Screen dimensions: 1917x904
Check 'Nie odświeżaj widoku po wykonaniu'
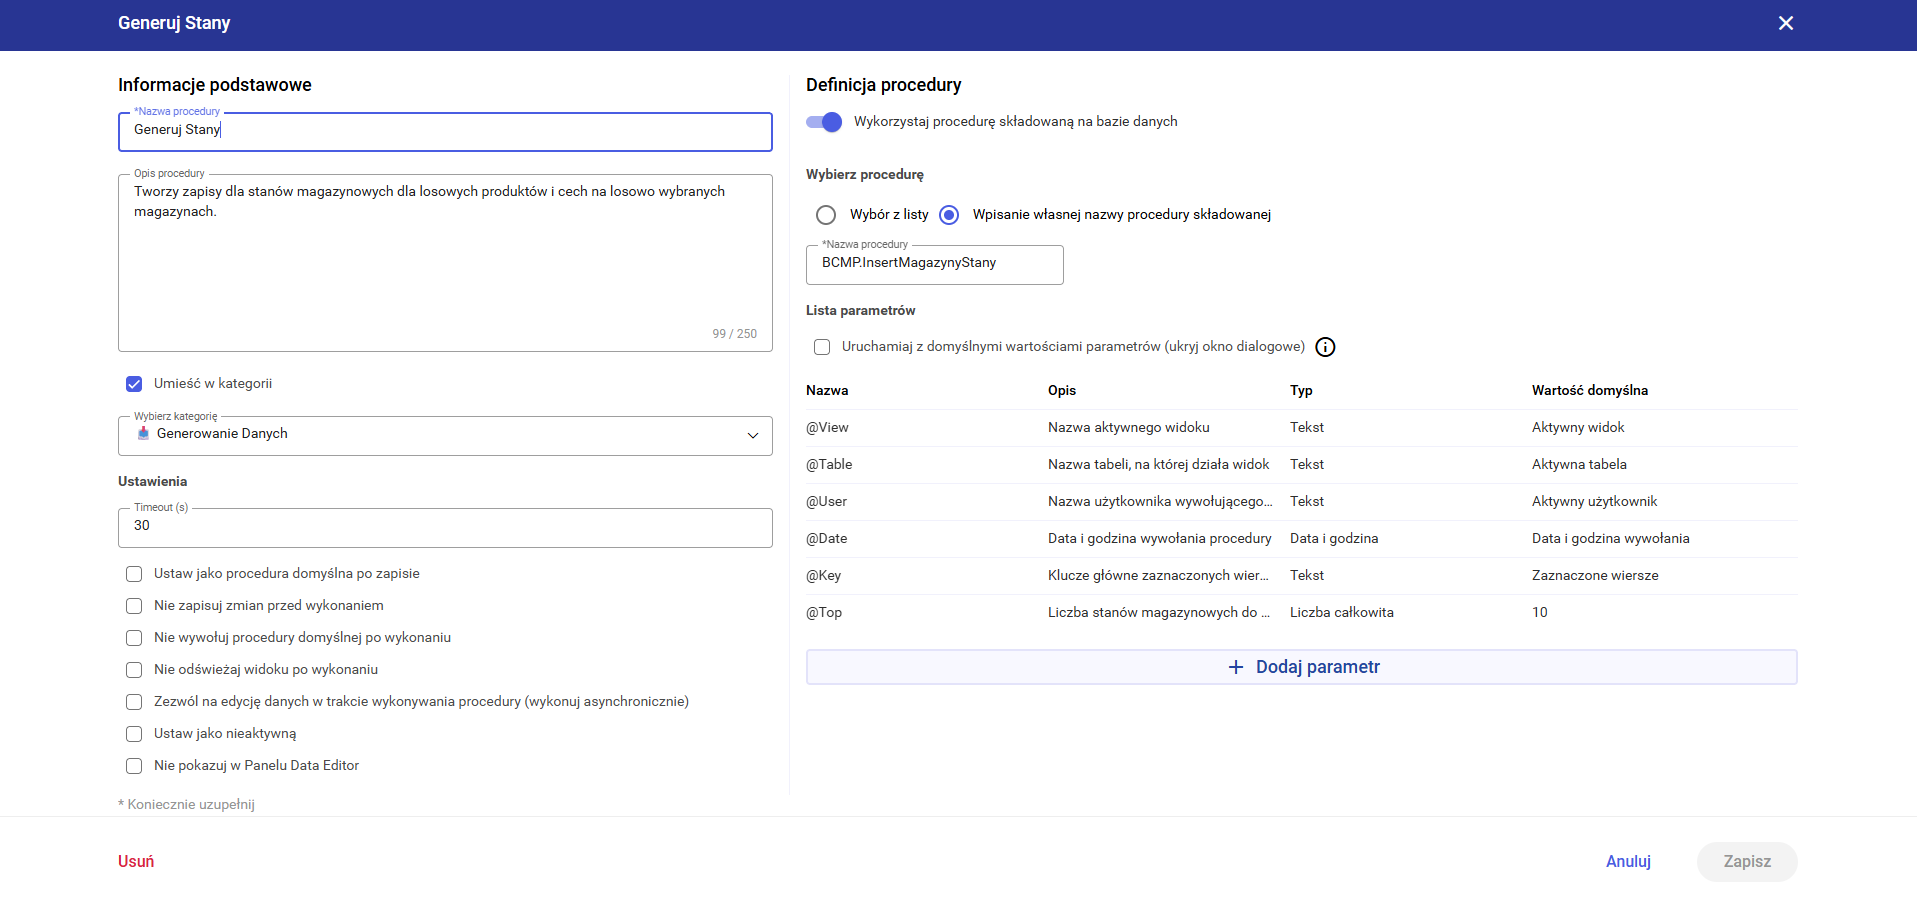point(134,670)
